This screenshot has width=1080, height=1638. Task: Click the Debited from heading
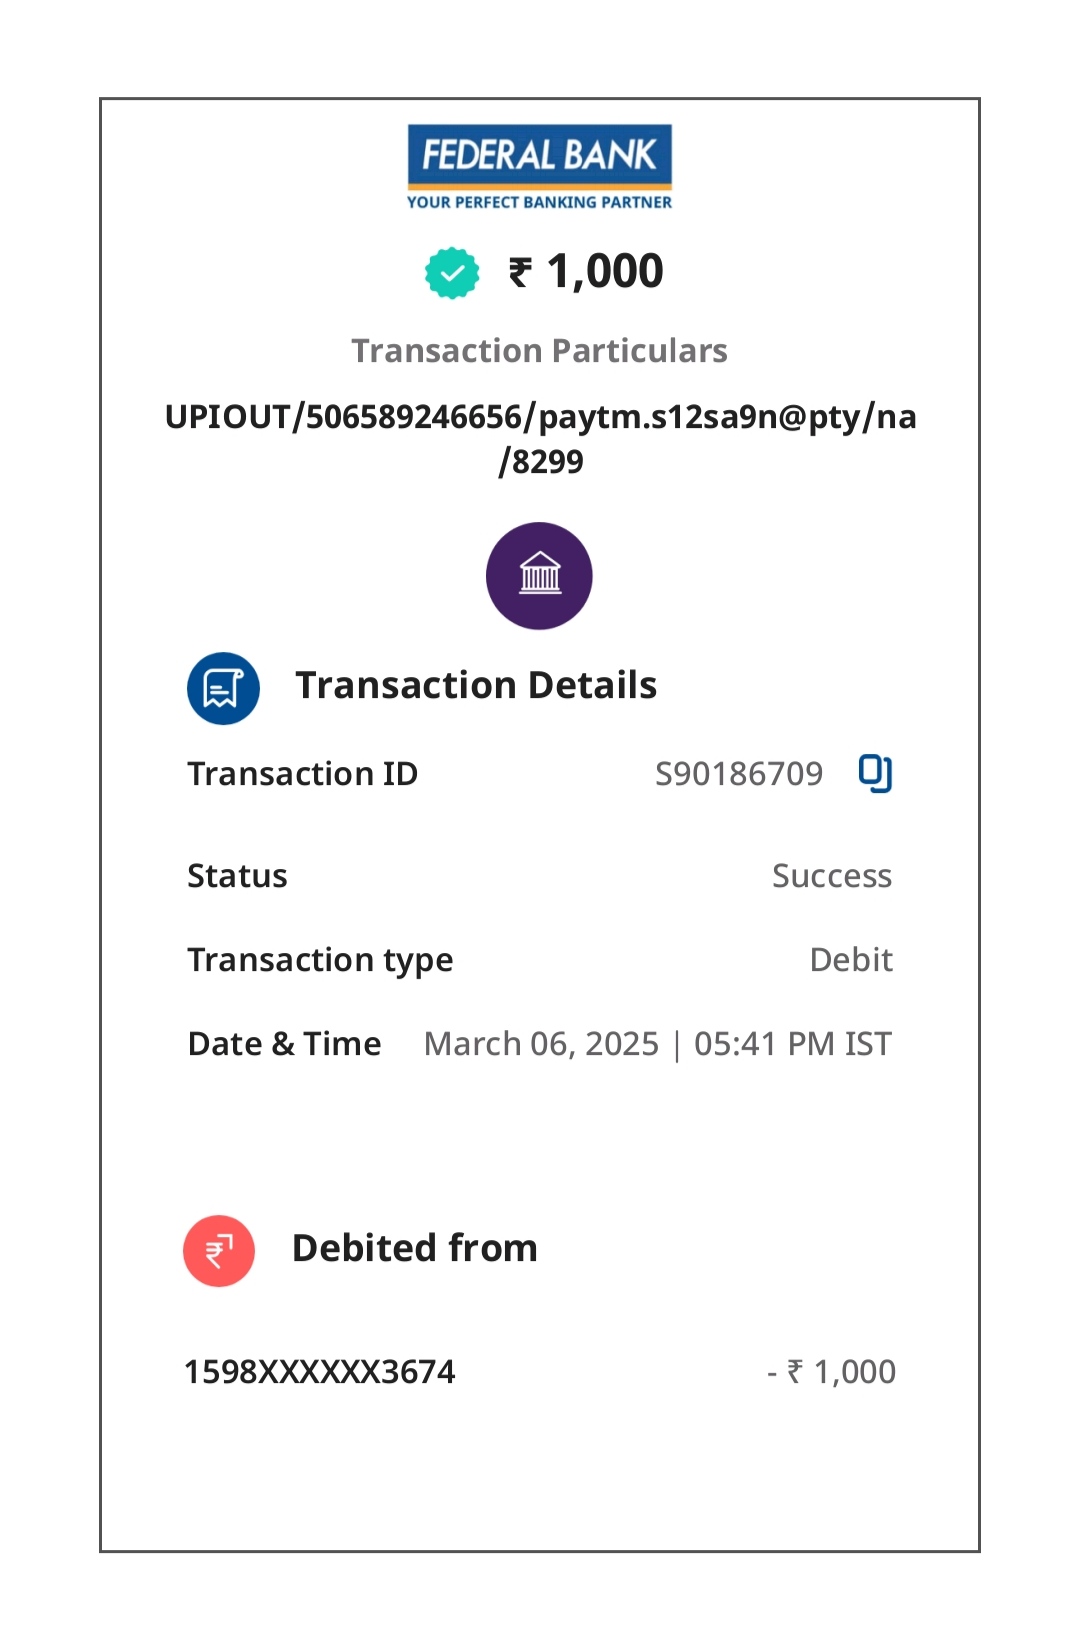tap(414, 1249)
